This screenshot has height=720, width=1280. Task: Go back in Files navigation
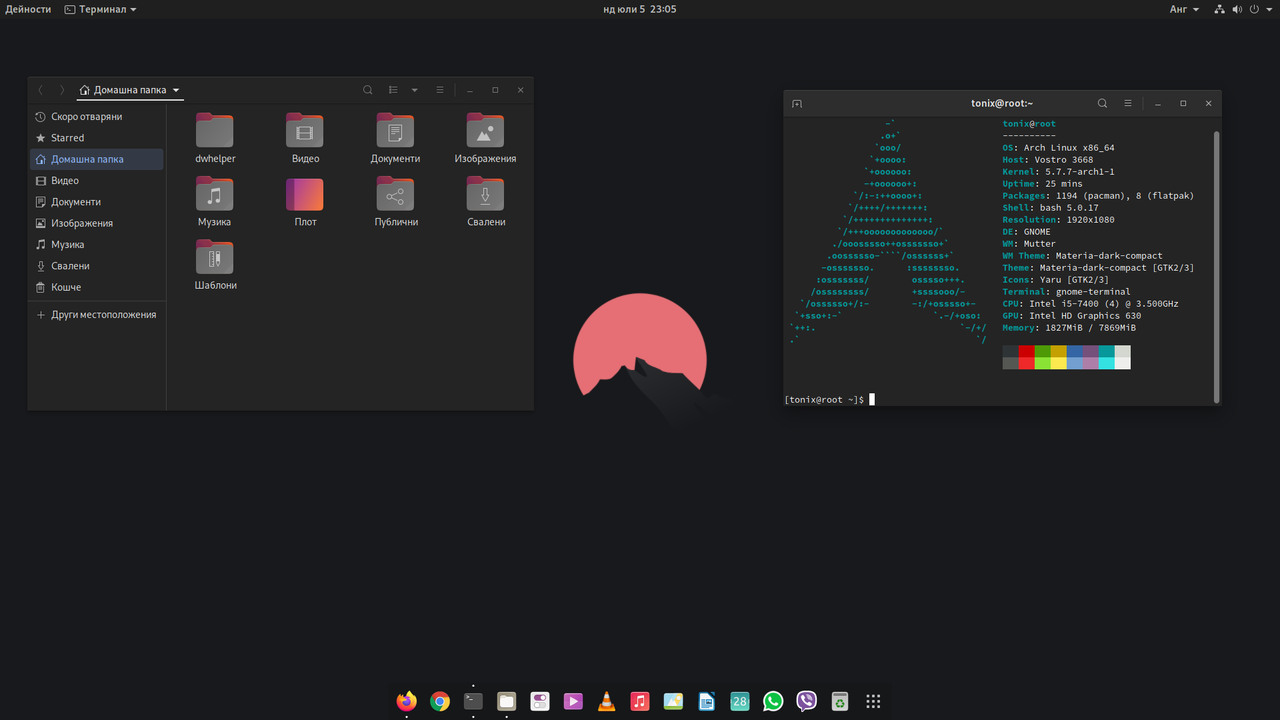41,90
